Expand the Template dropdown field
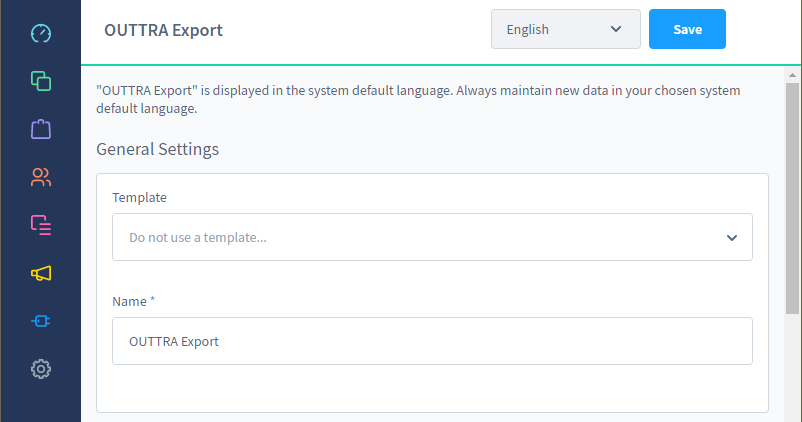Screen dimensions: 802x422 pyautogui.click(x=432, y=237)
